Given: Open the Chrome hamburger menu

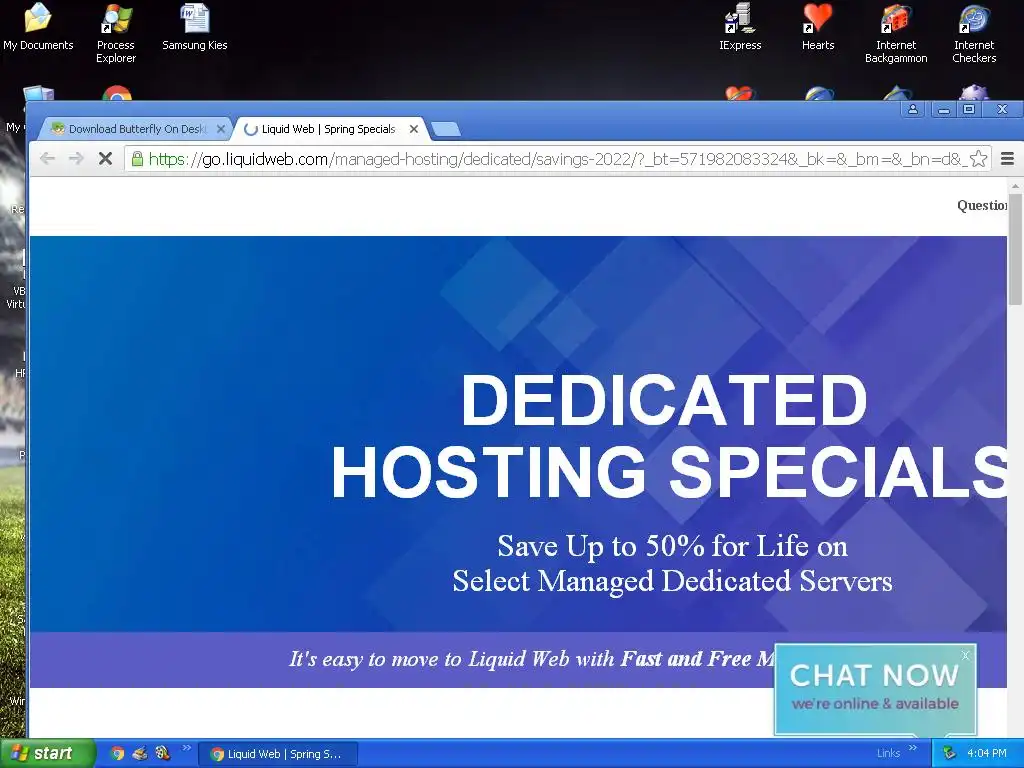Looking at the screenshot, I should pyautogui.click(x=1008, y=159).
